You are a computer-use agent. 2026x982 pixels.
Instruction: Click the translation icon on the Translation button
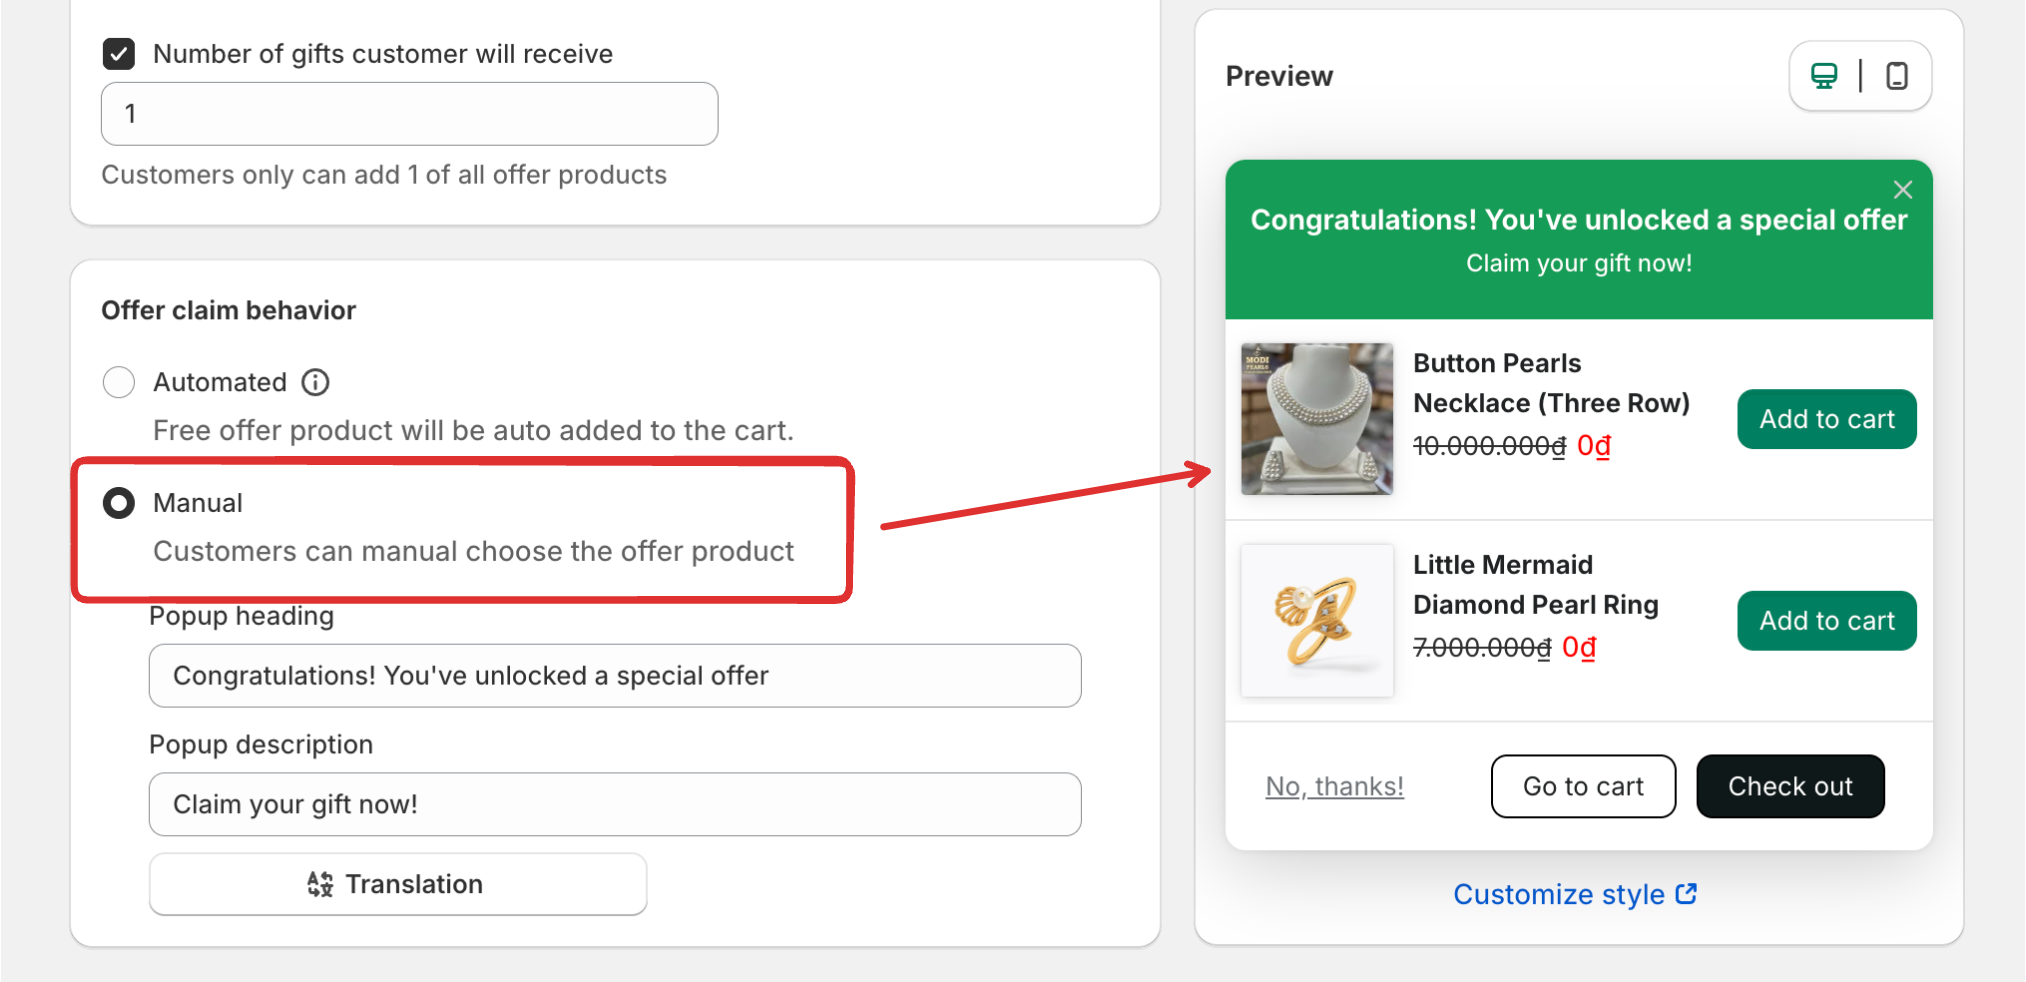(320, 884)
